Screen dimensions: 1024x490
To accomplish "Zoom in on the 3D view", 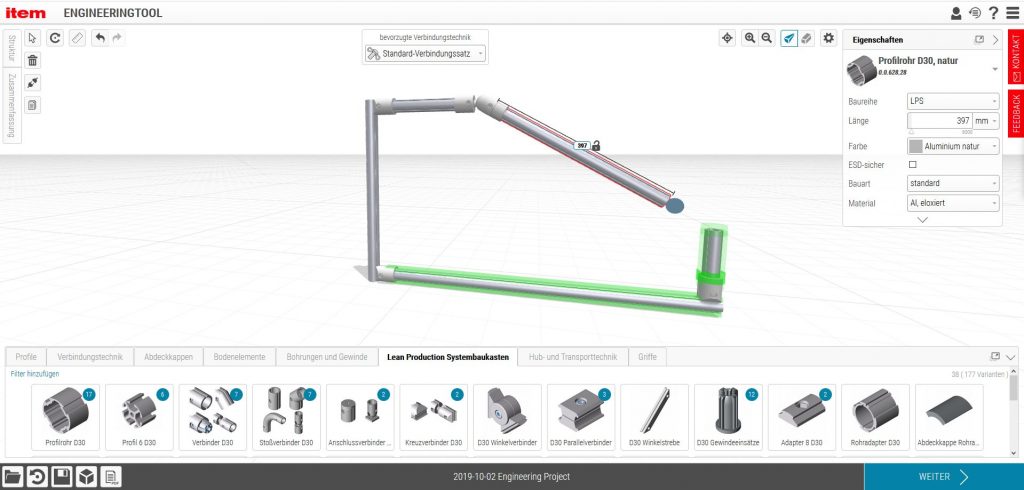I will pyautogui.click(x=750, y=38).
